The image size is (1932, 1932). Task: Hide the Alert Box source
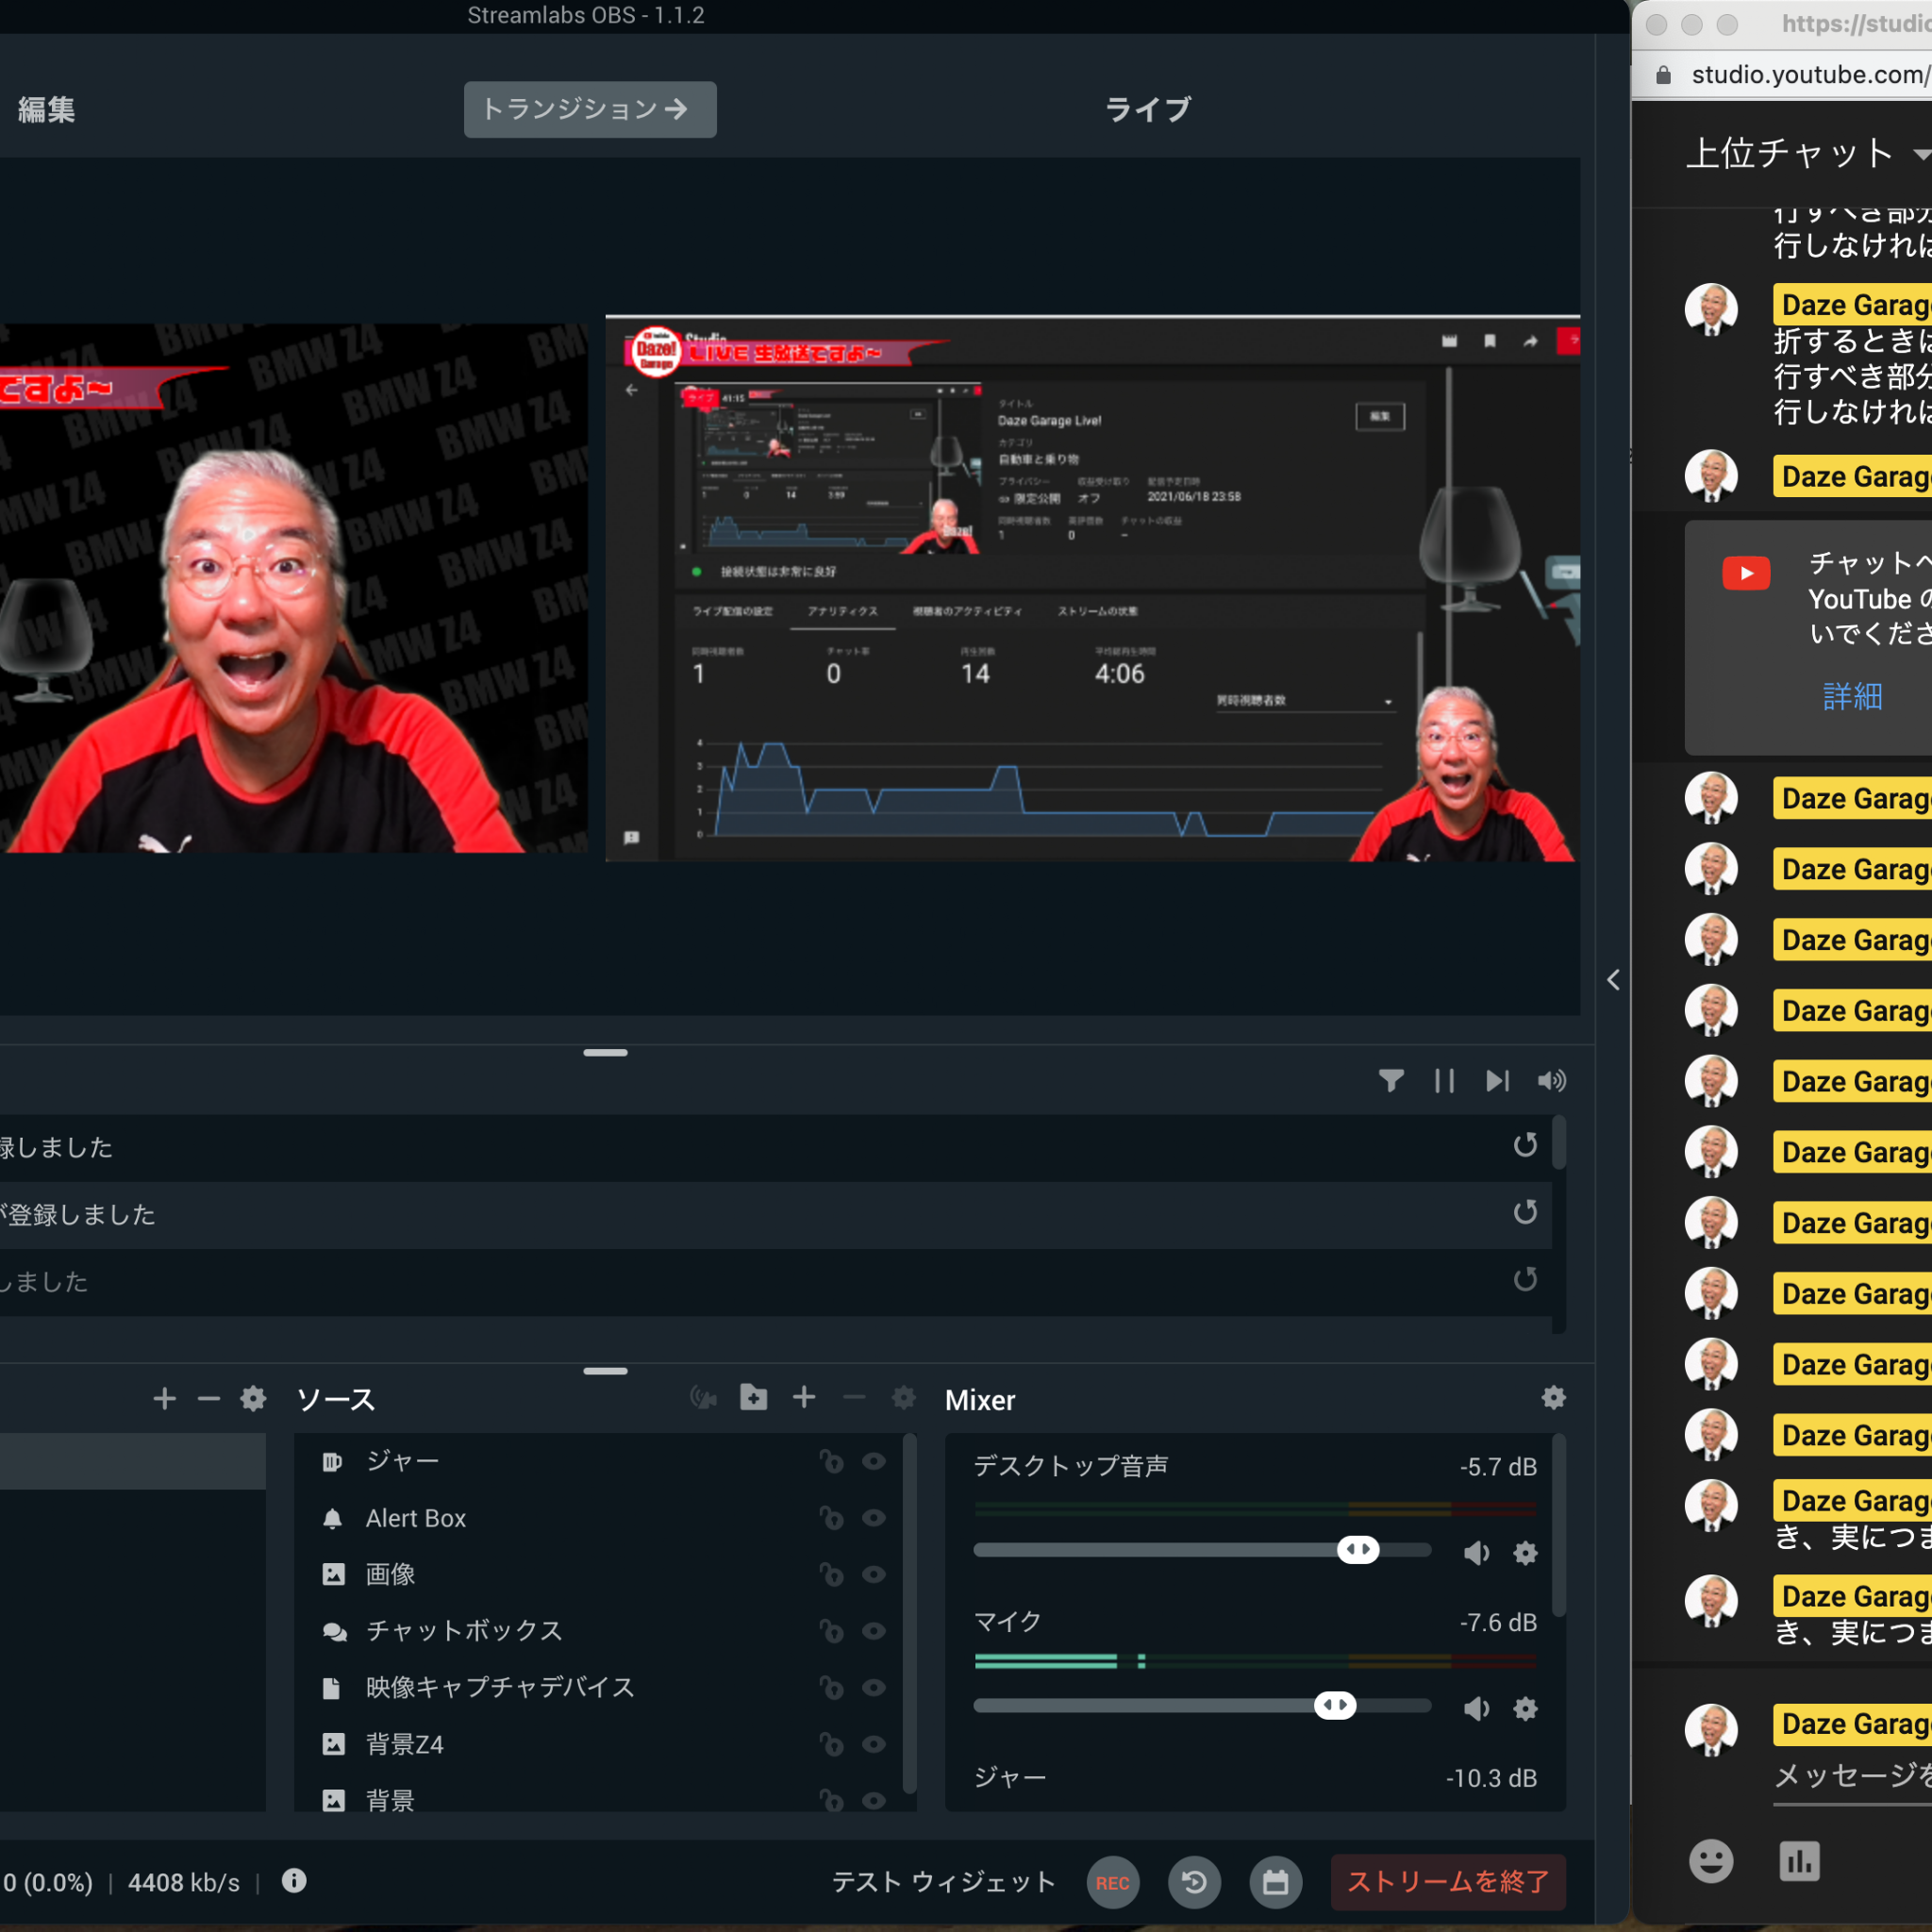[x=873, y=1518]
